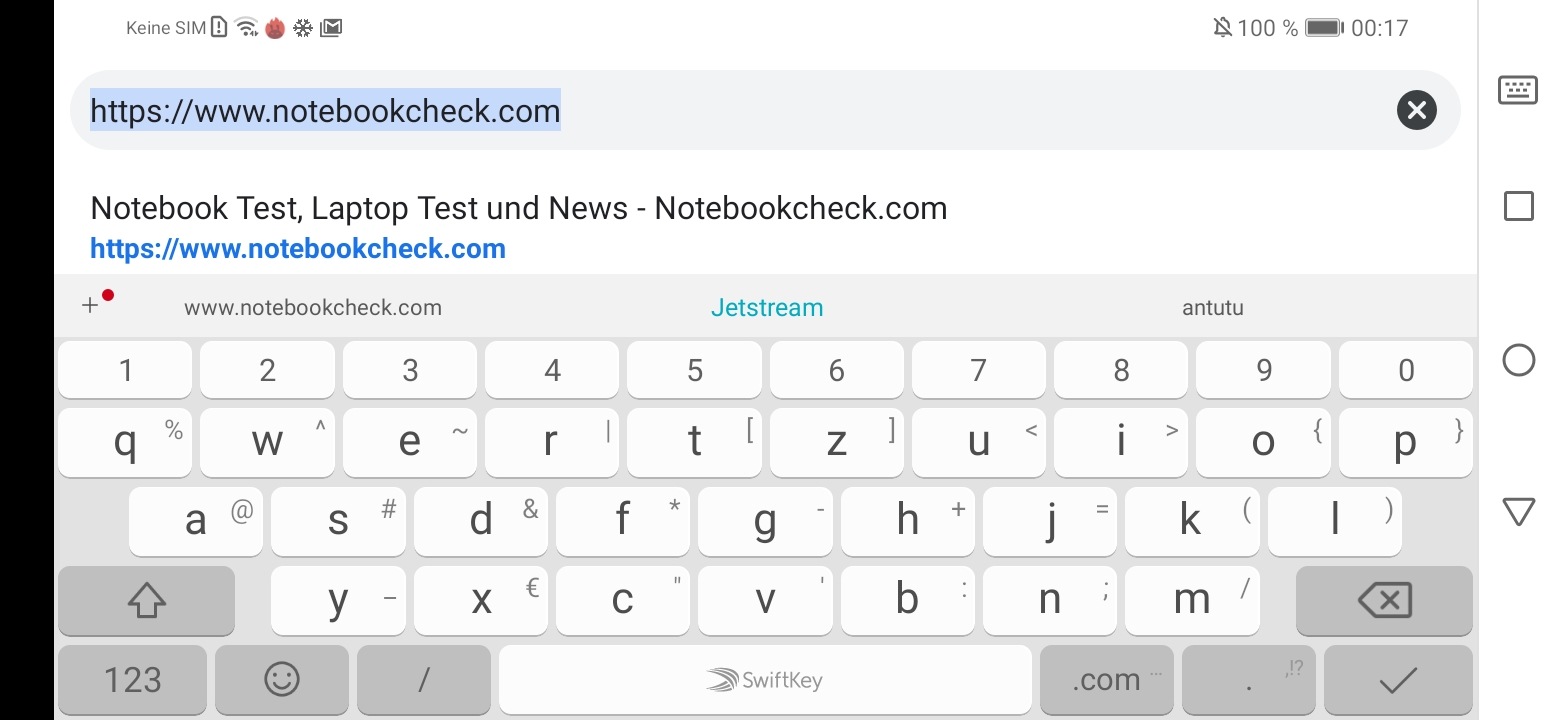The width and height of the screenshot is (1560, 720).
Task: Tap the SwiftKey space bar
Action: tap(765, 680)
